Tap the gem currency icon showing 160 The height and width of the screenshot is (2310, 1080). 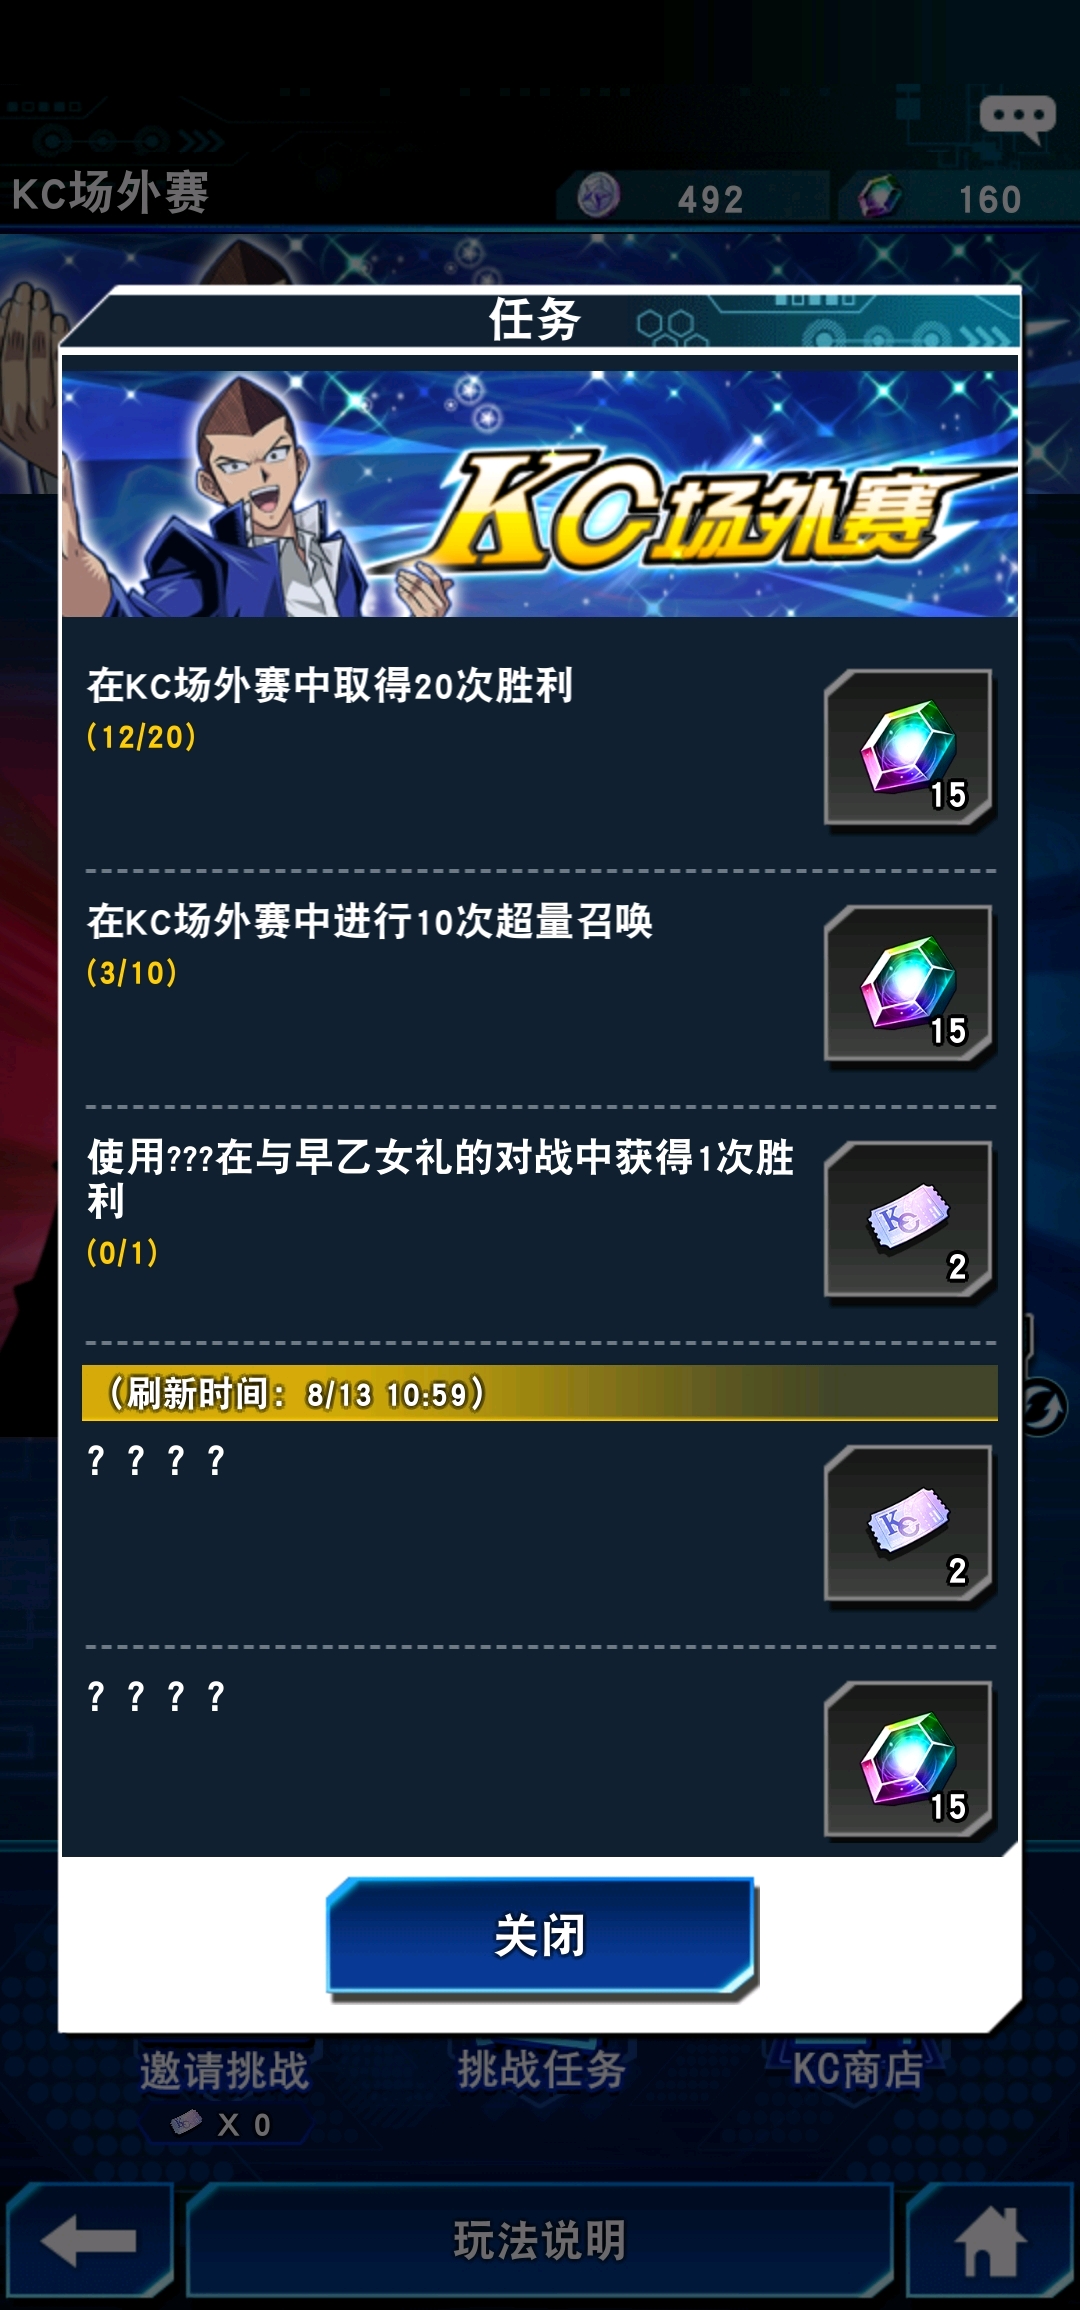coord(880,195)
